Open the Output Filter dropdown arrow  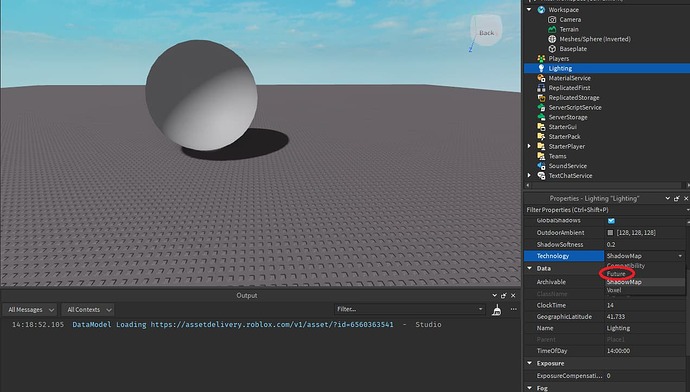(x=481, y=309)
